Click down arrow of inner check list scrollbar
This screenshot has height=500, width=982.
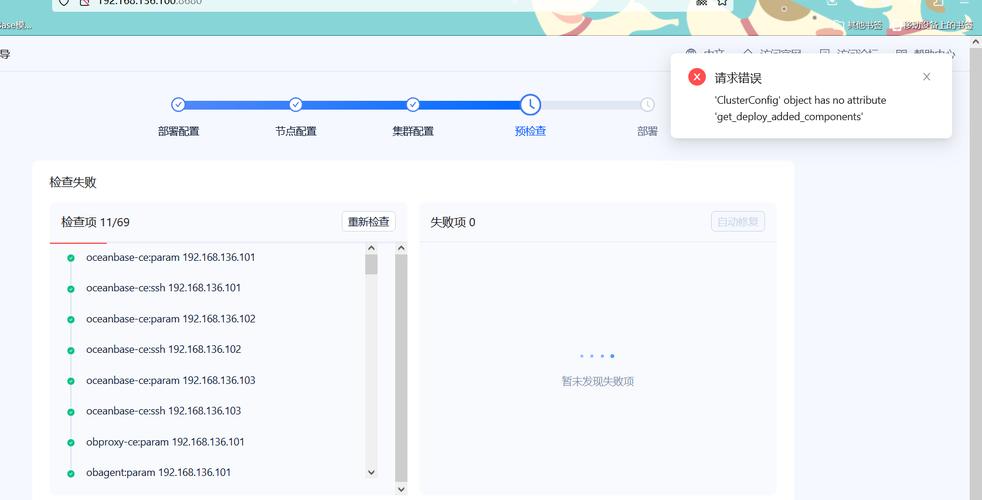pos(371,472)
